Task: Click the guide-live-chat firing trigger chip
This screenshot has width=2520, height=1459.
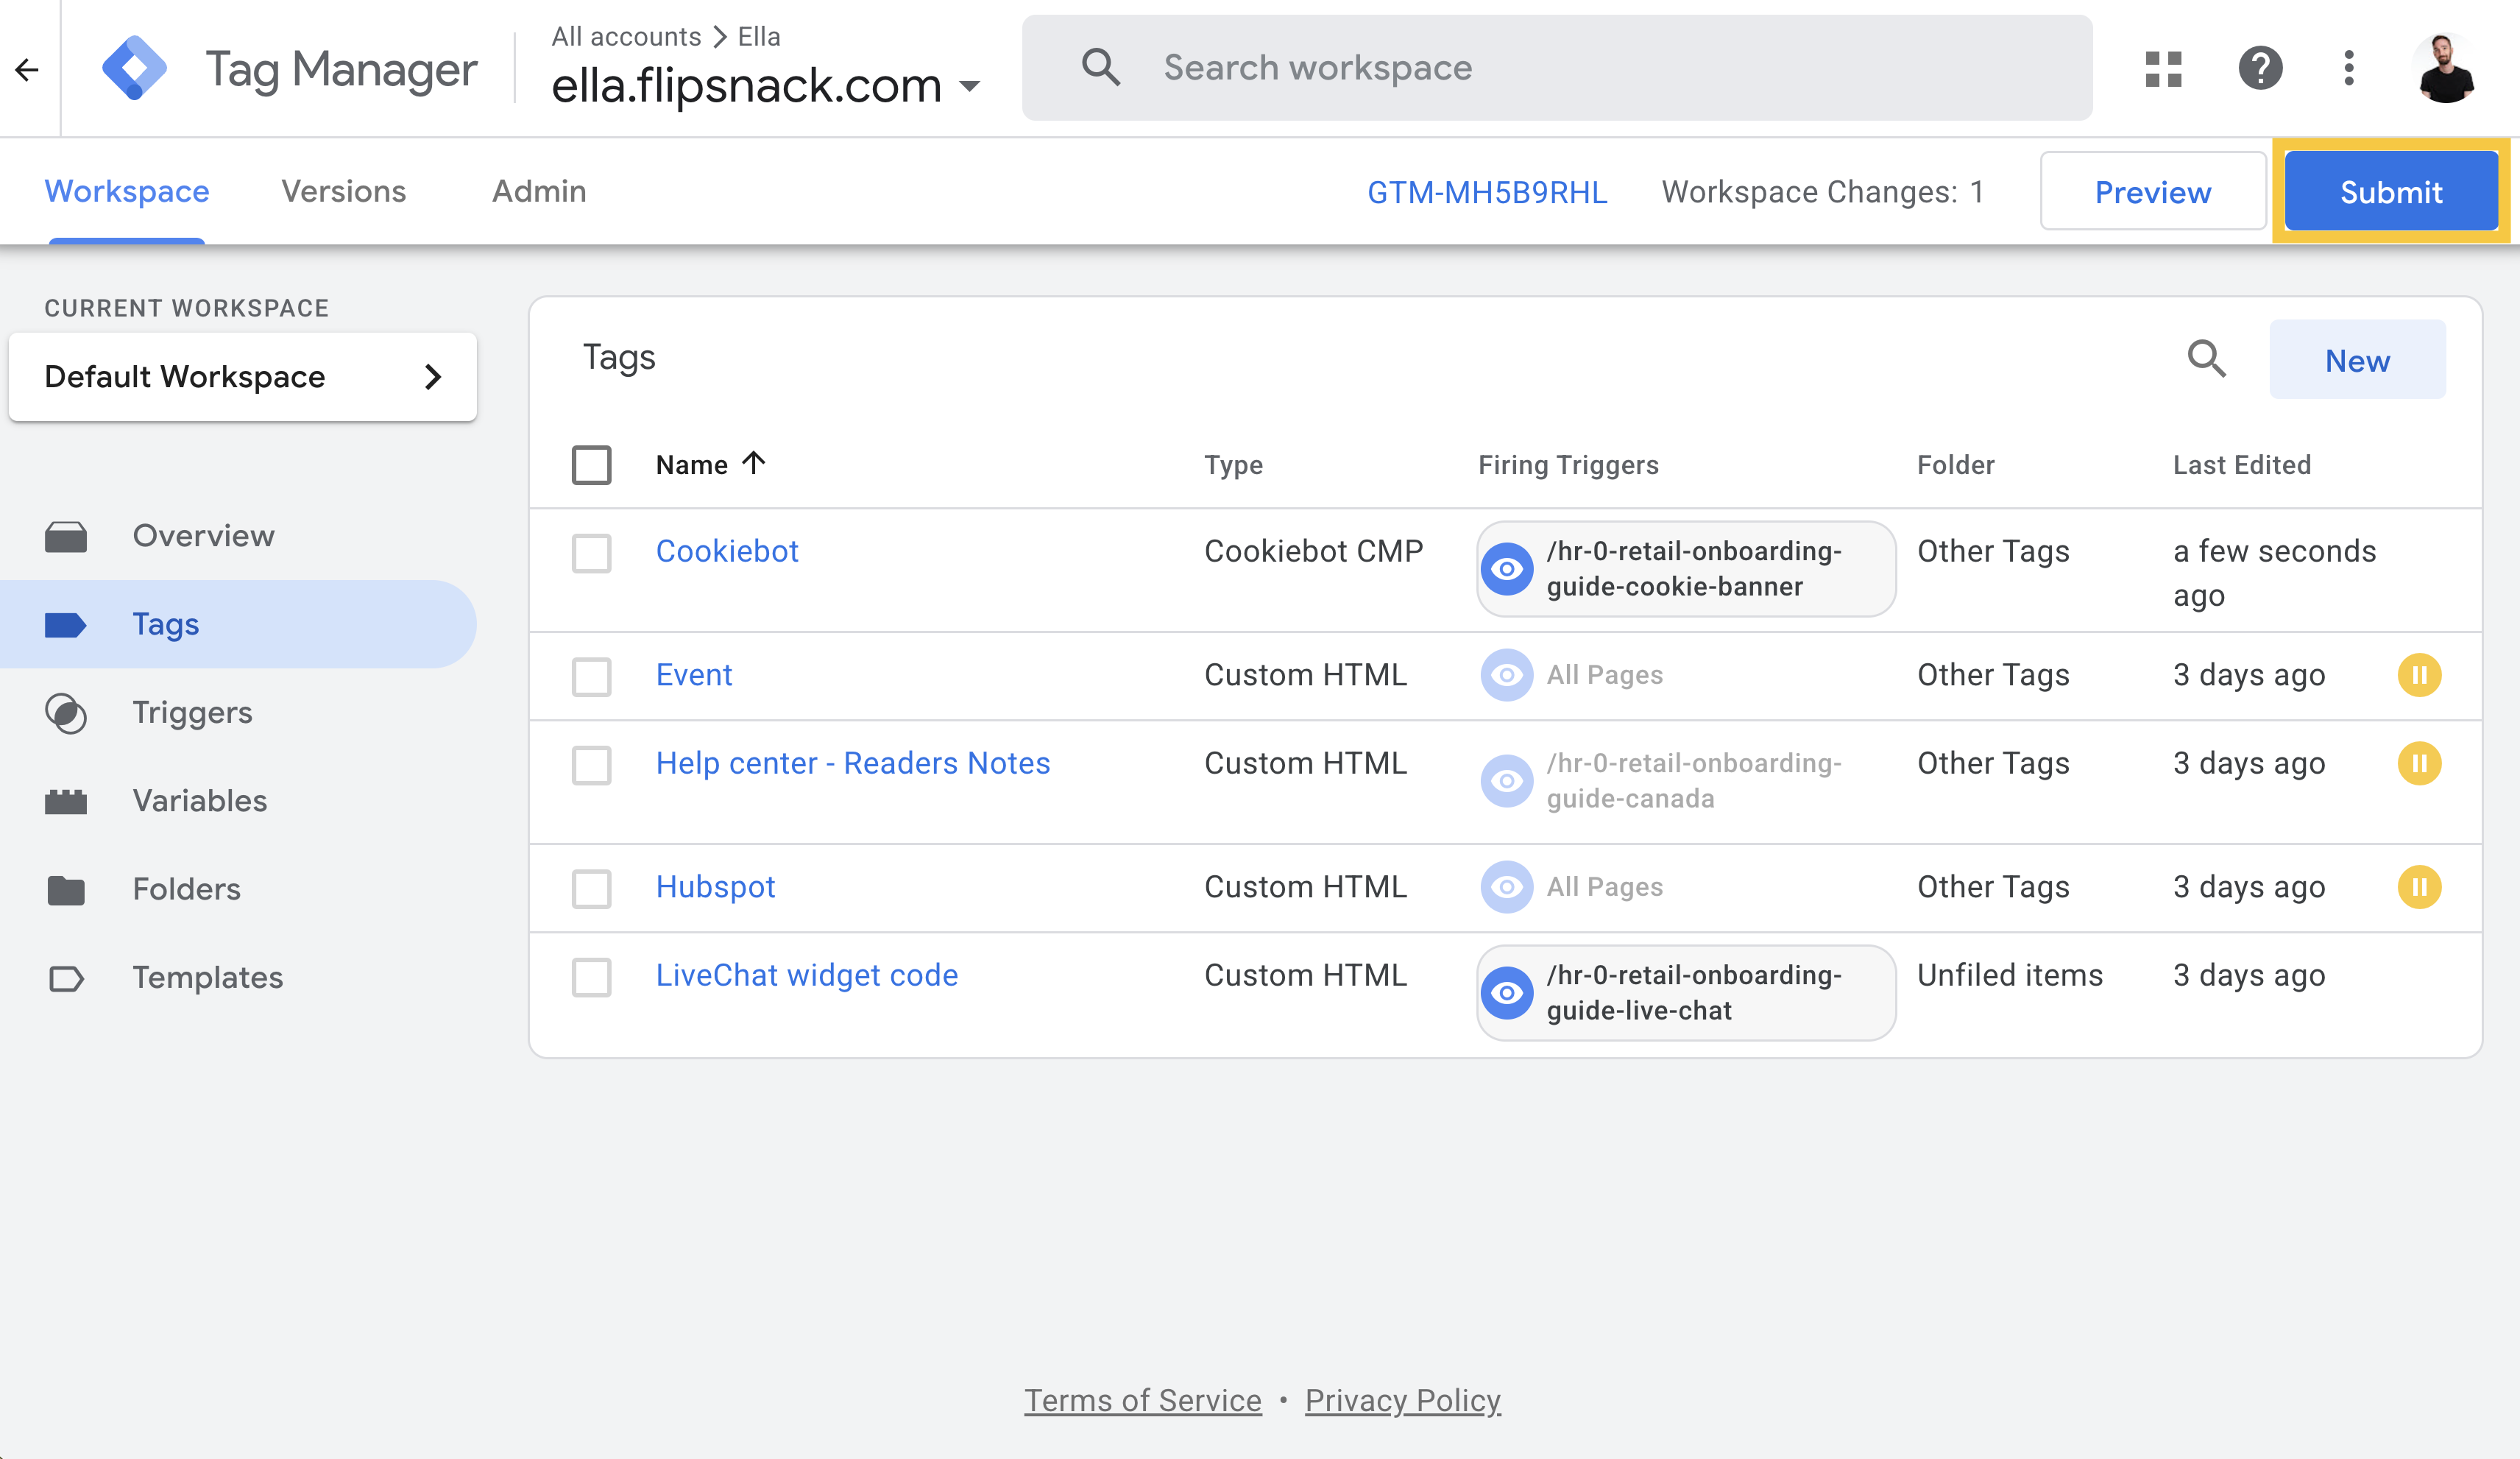Action: 1686,993
